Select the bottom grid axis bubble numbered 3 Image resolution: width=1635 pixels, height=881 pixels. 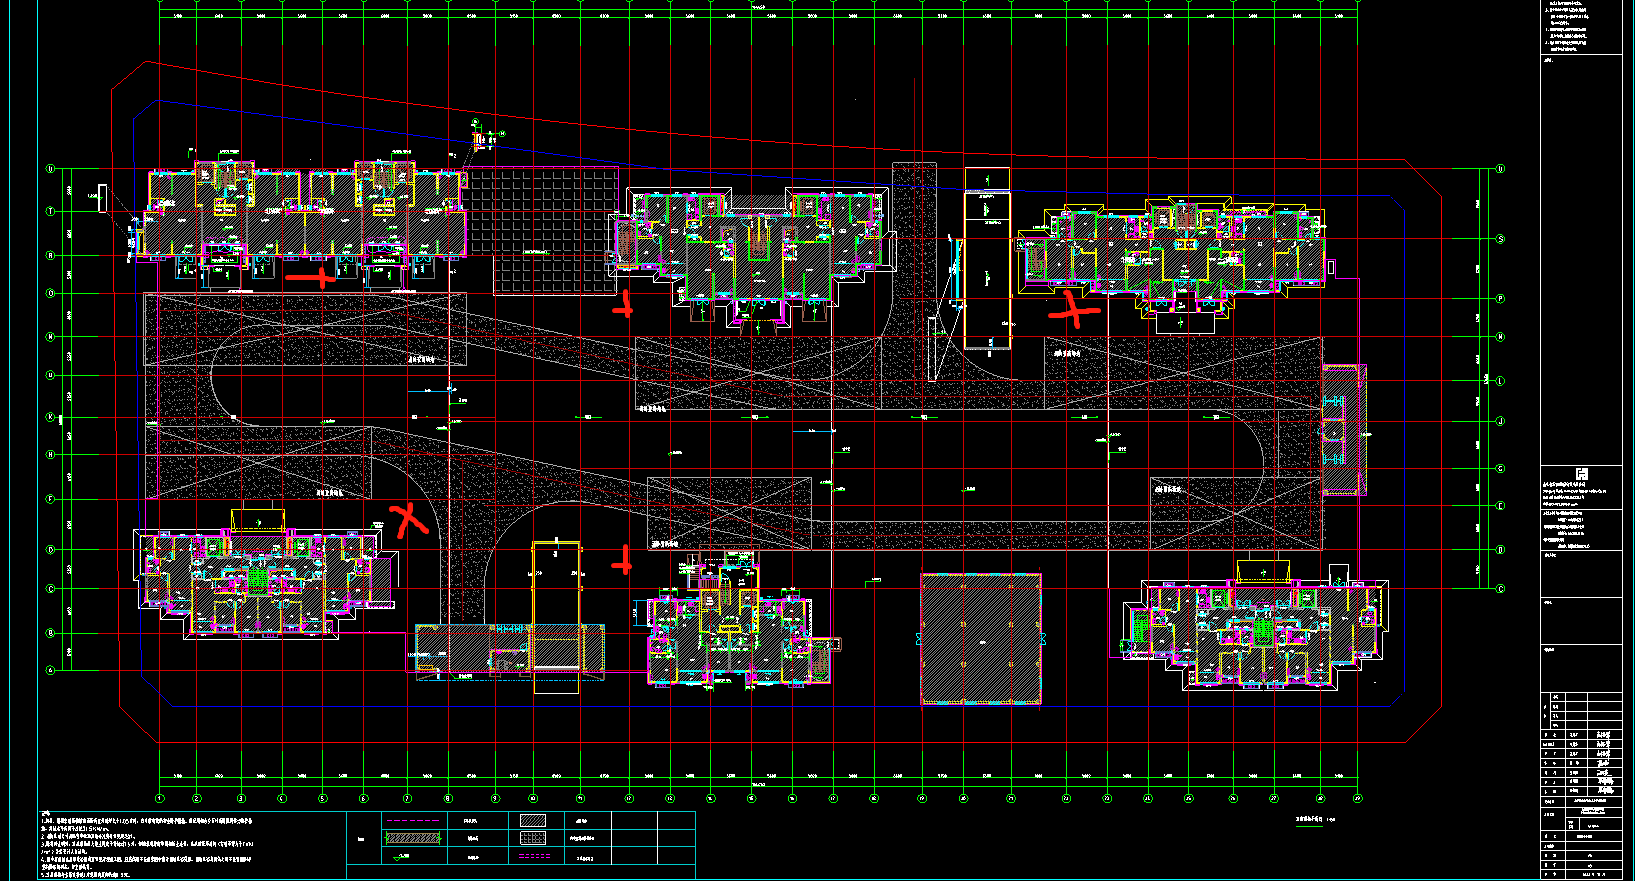pyautogui.click(x=240, y=798)
